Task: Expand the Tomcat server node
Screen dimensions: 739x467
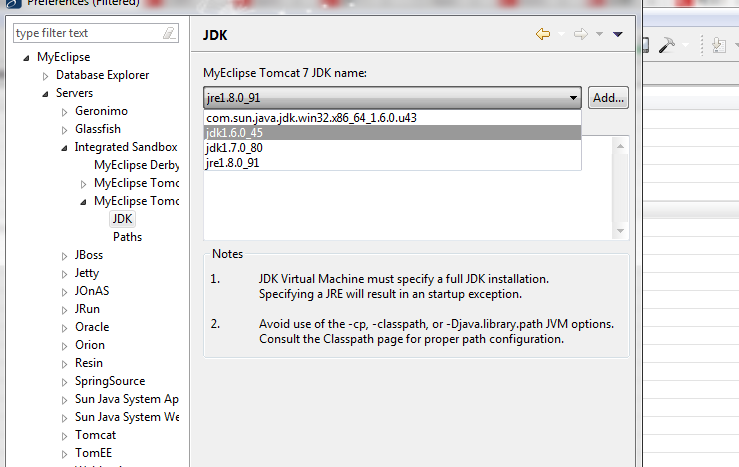Action: coord(65,436)
